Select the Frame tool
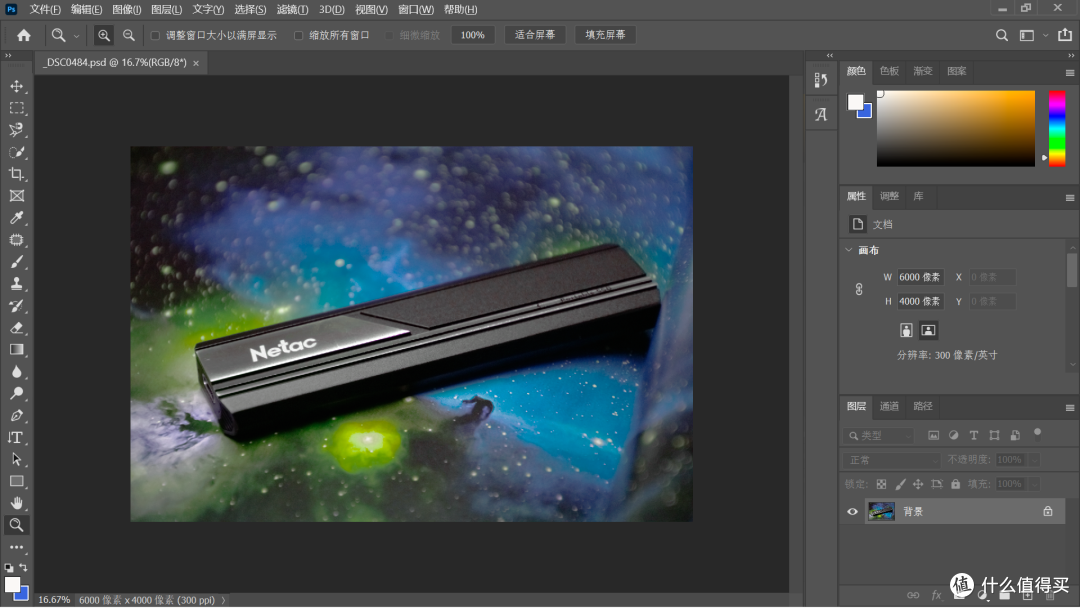Viewport: 1080px width, 608px height. point(17,196)
